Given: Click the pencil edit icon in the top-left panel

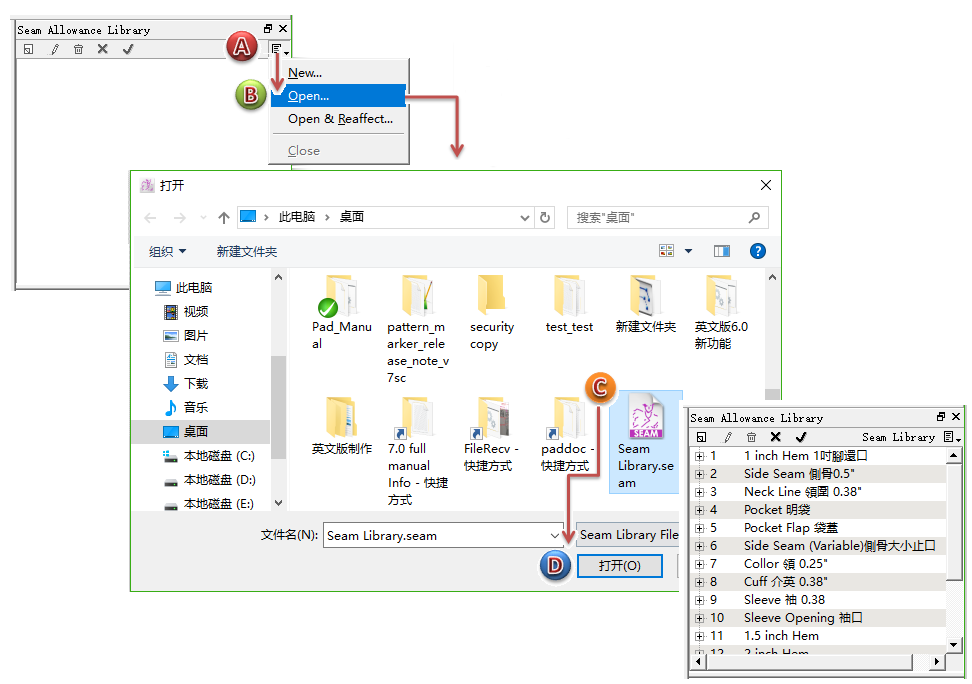Looking at the screenshot, I should 54,49.
